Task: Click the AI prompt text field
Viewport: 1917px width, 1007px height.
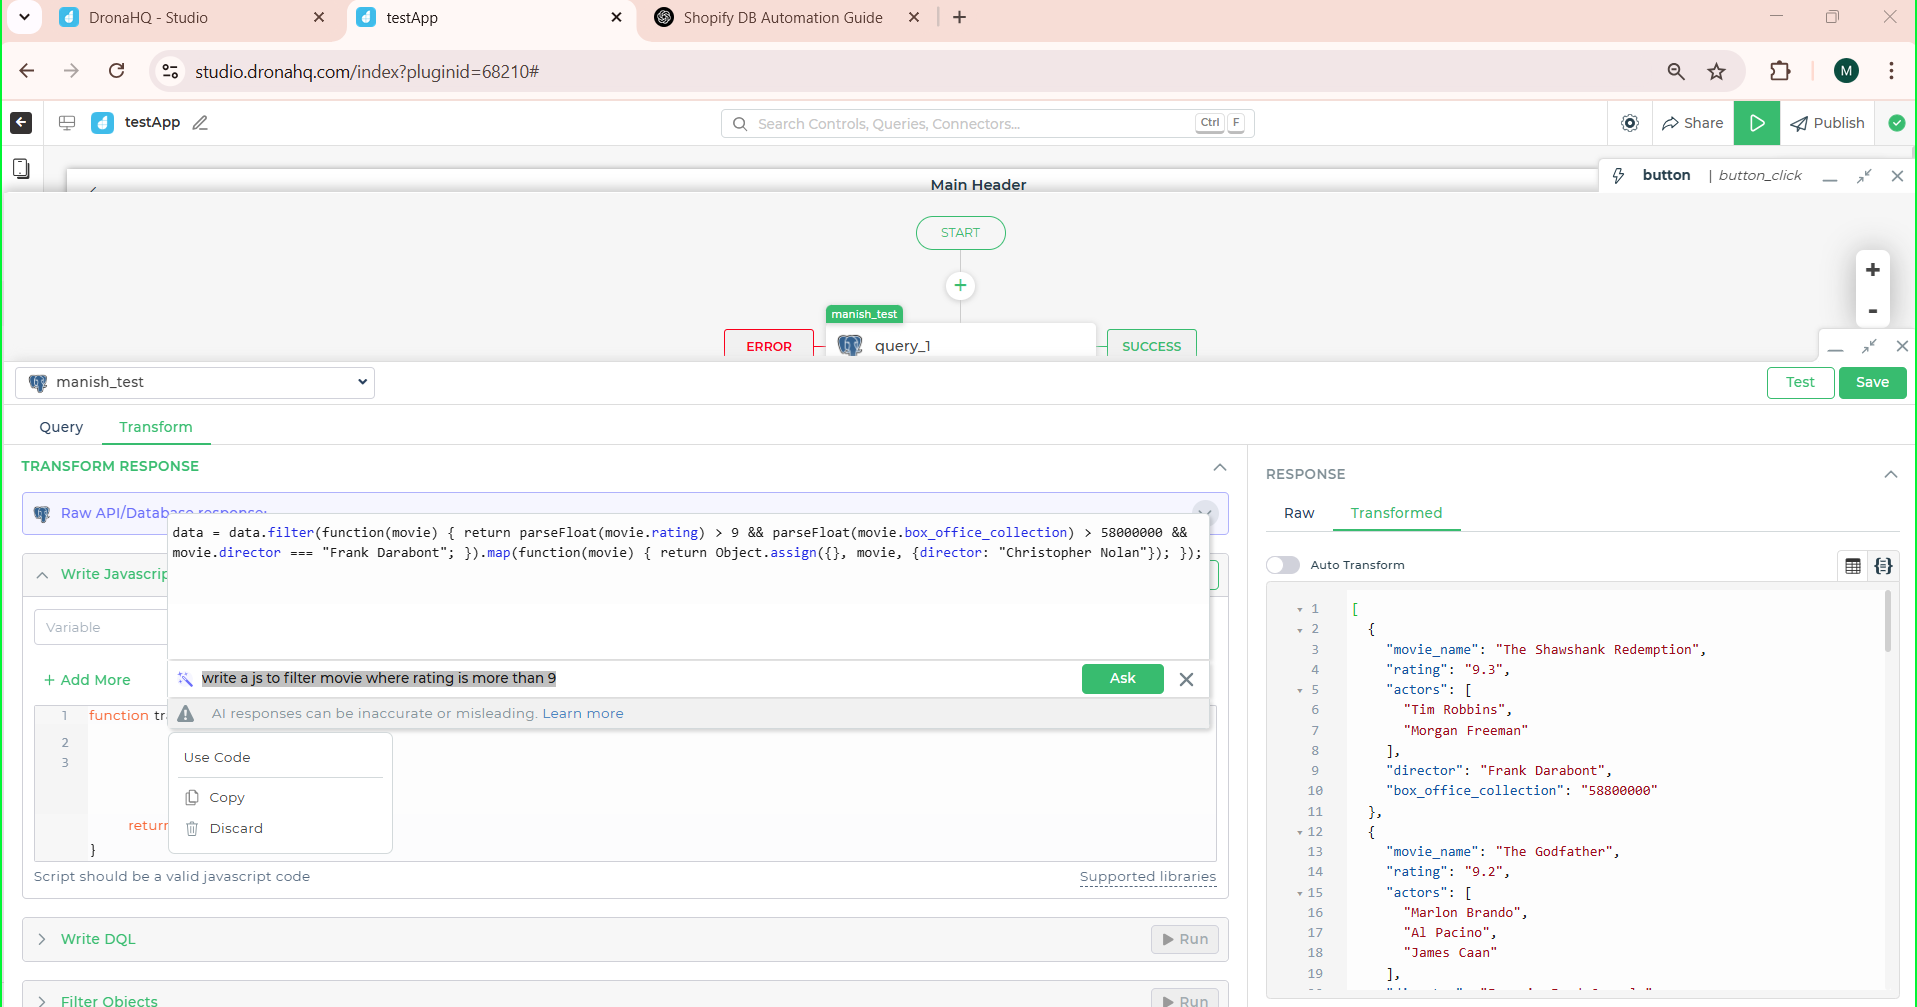Action: click(x=636, y=679)
